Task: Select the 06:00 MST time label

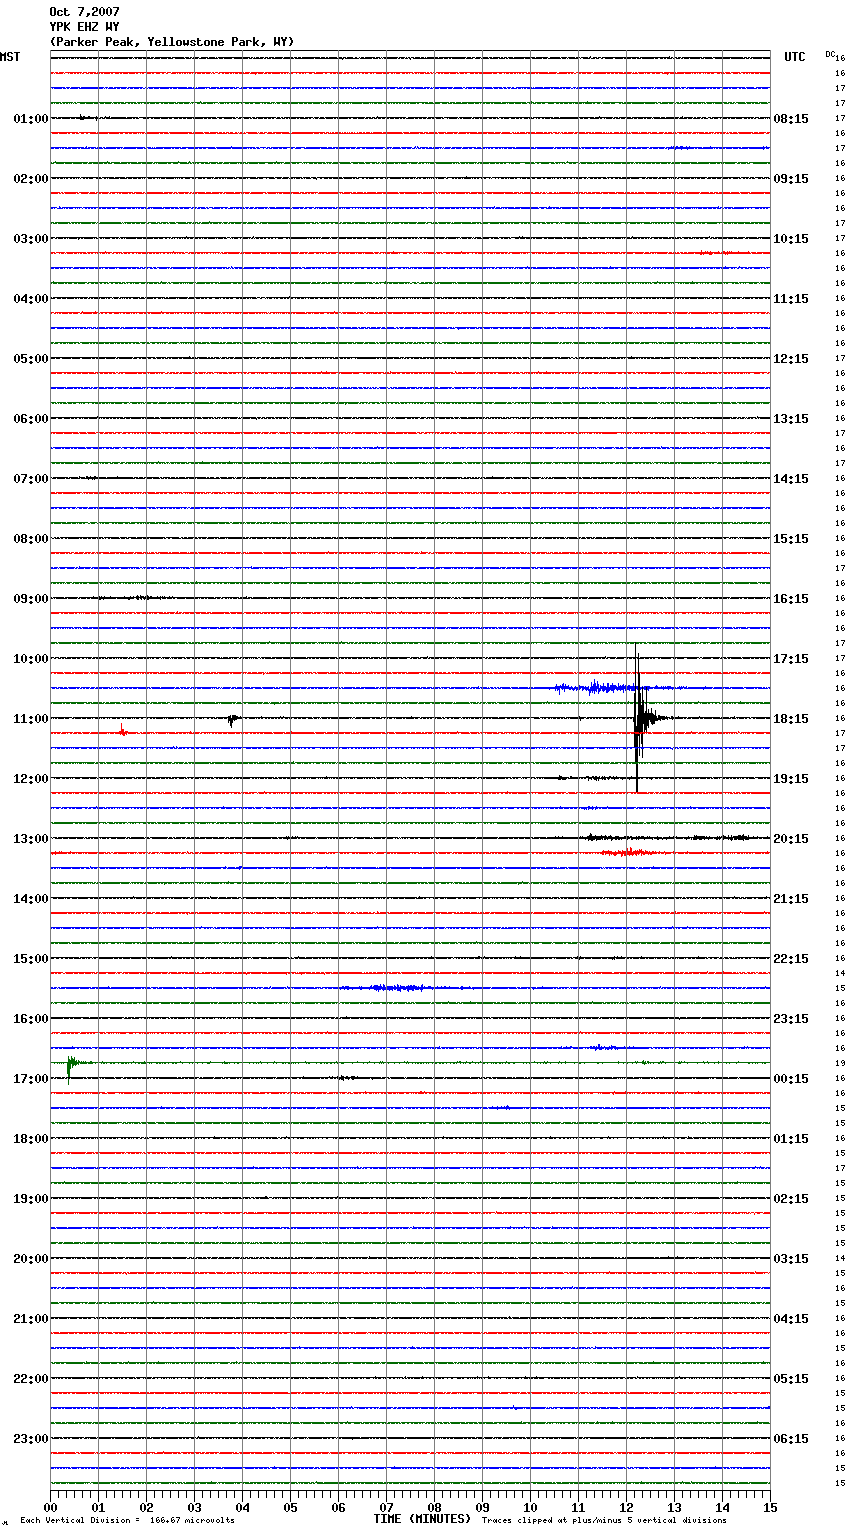Action: (x=31, y=419)
